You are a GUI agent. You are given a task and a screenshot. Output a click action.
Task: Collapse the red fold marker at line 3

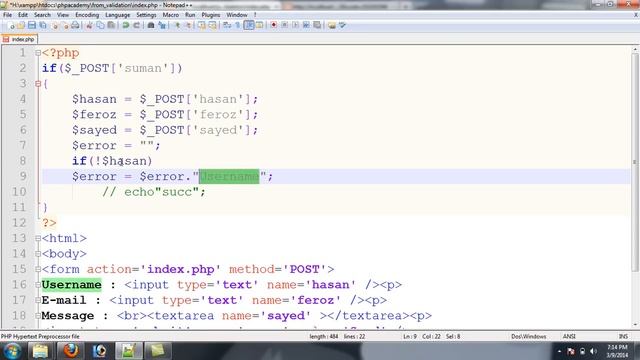pyautogui.click(x=38, y=84)
